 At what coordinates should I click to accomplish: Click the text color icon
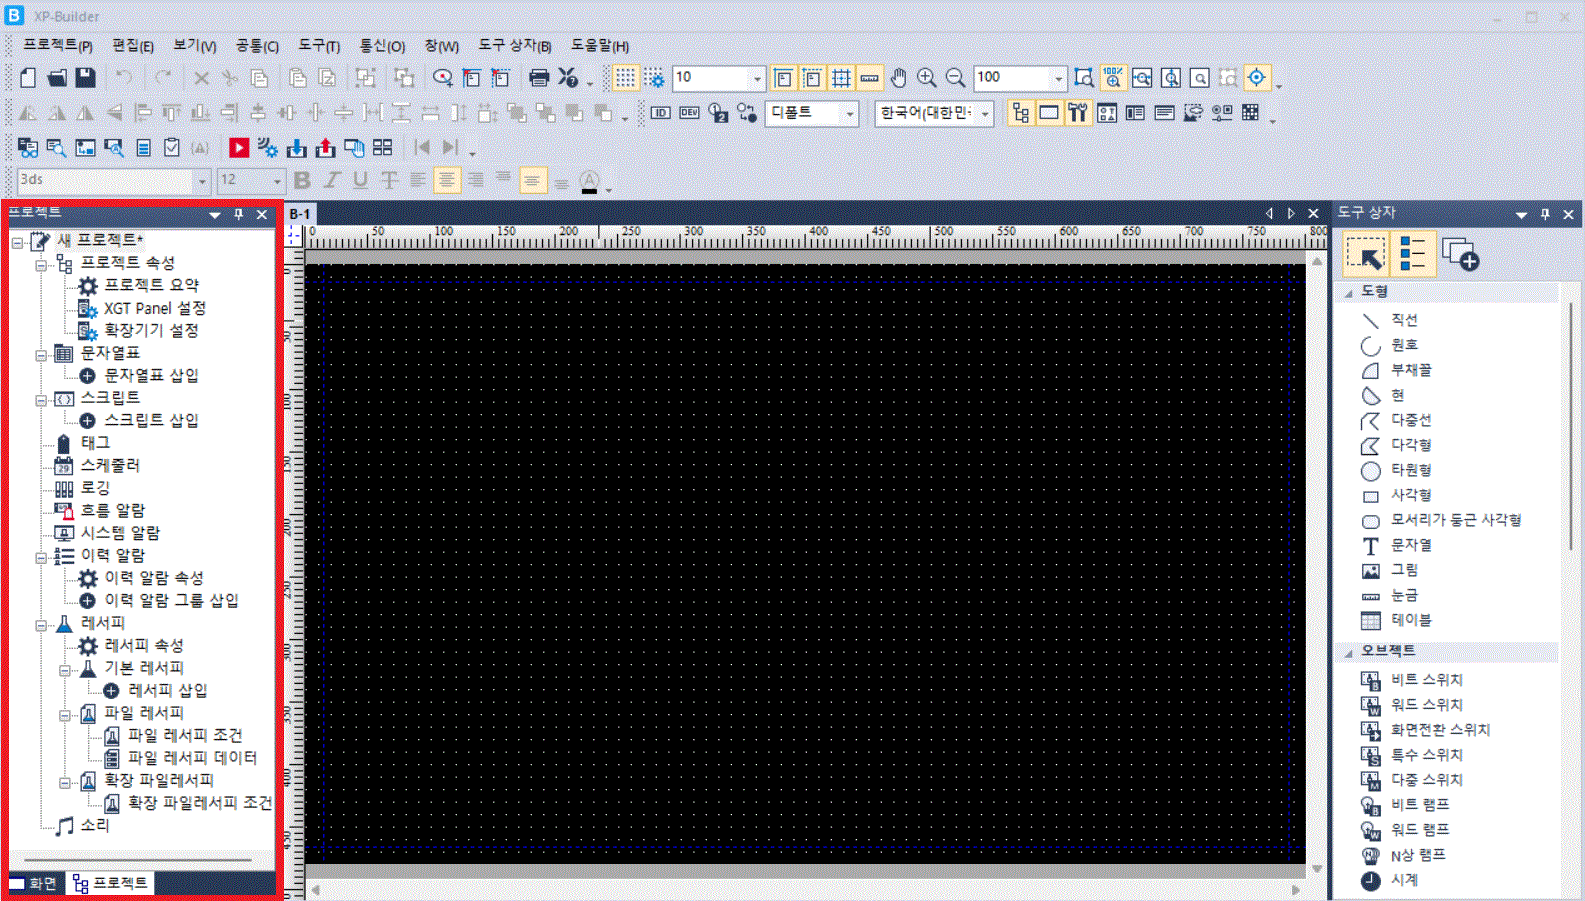tap(590, 181)
